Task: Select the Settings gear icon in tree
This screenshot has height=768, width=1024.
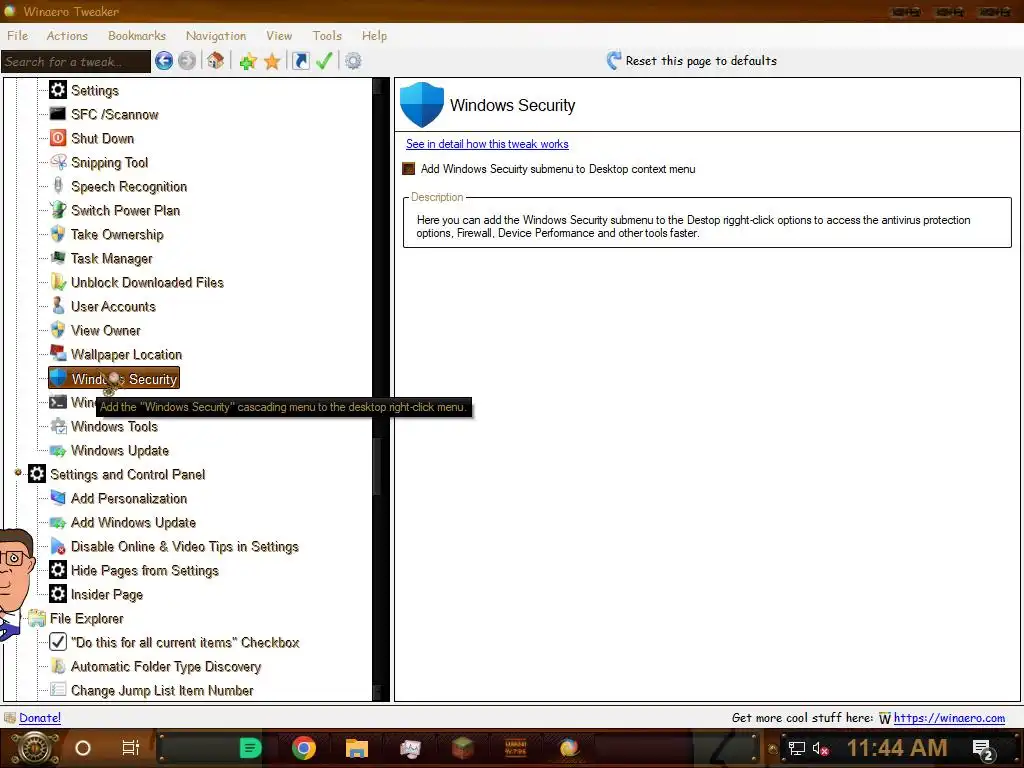Action: click(x=58, y=89)
